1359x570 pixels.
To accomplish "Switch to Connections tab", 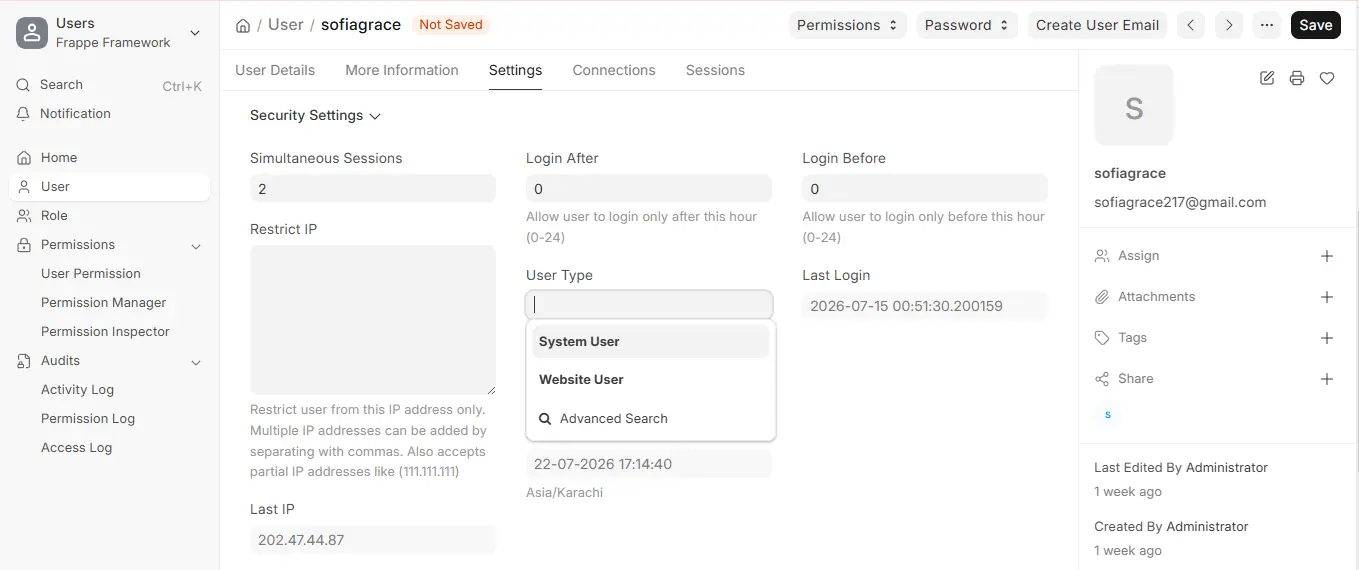I will click(x=614, y=70).
